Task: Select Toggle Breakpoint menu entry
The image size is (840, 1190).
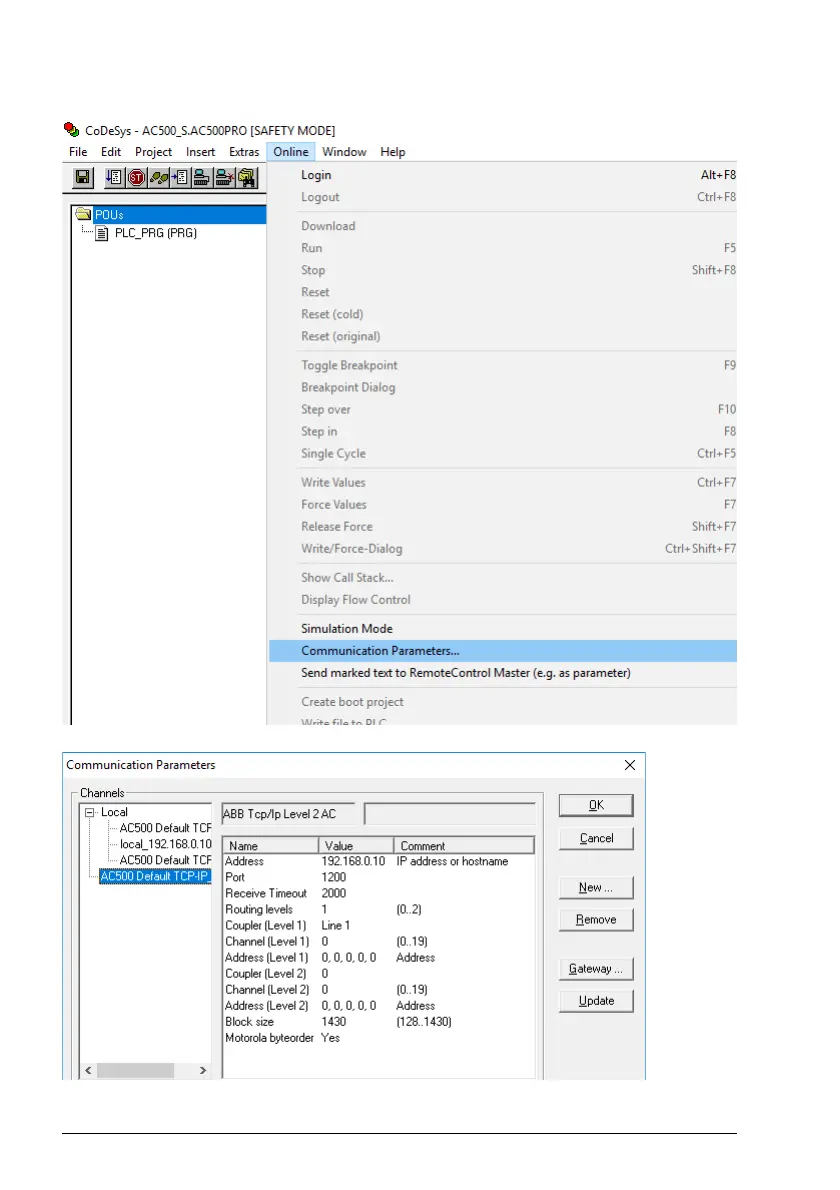Action: click(x=503, y=365)
